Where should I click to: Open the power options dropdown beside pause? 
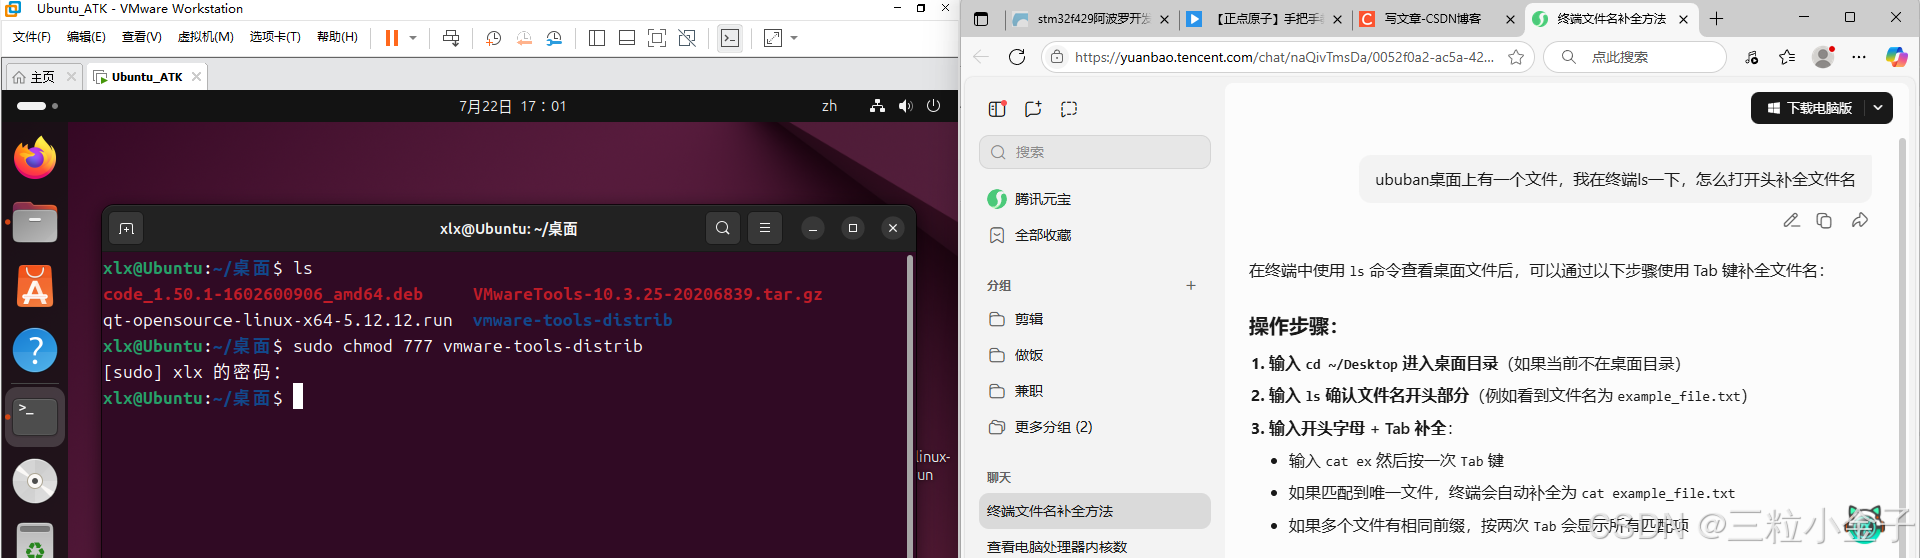click(412, 38)
